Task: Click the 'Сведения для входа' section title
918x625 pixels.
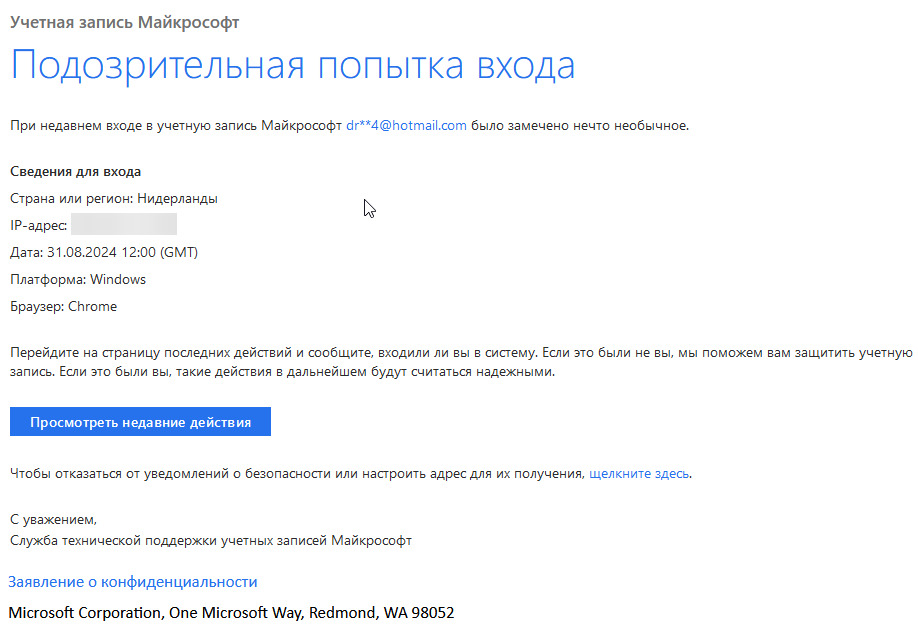Action: click(x=76, y=171)
